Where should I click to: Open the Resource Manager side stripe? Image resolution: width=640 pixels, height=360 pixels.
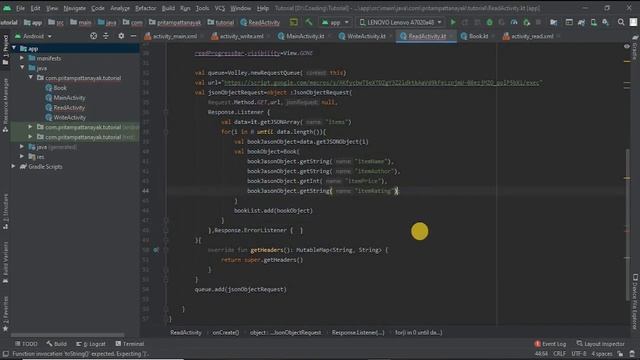tap(5, 105)
